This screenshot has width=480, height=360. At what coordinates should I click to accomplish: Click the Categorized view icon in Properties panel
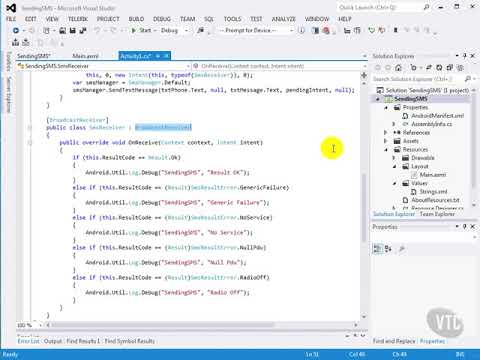378,248
